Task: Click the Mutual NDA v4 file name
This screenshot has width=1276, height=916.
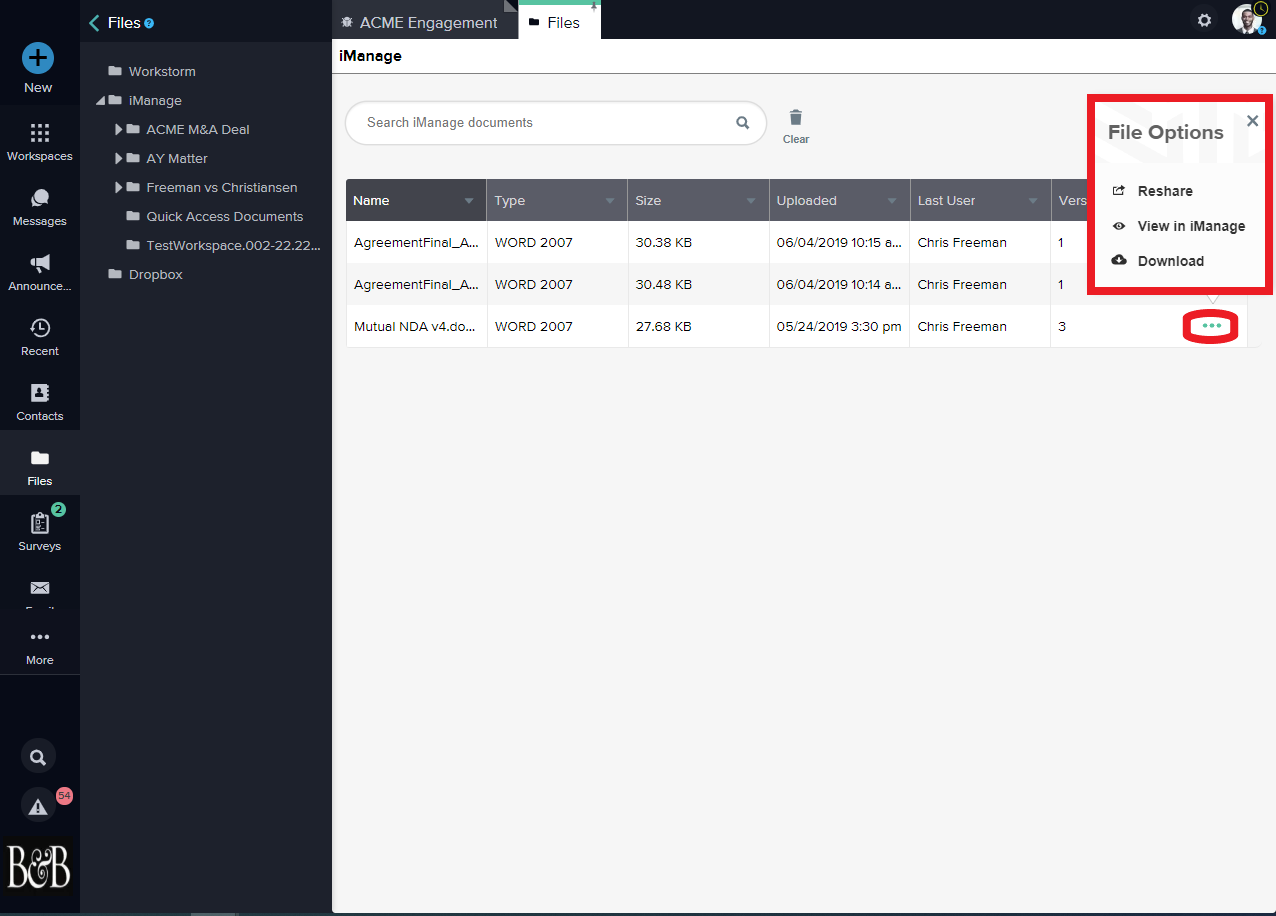Action: 416,327
